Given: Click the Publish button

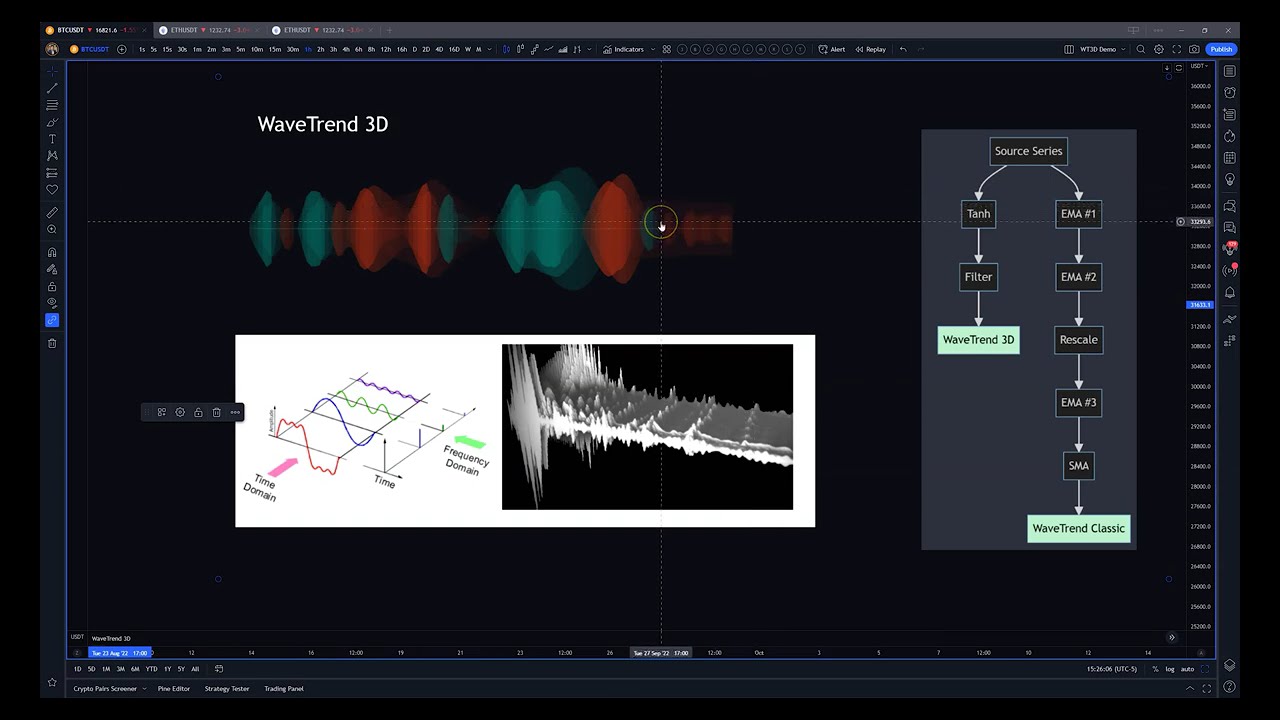Looking at the screenshot, I should [1221, 49].
